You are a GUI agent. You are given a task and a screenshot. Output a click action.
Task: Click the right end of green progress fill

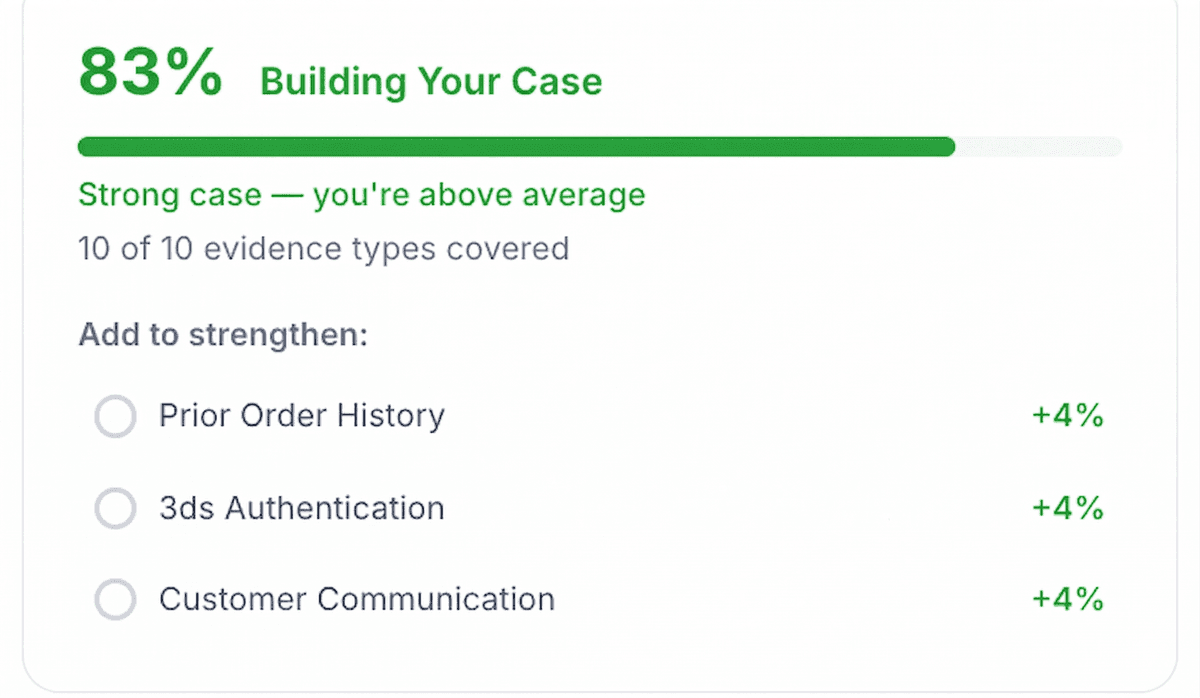pos(948,147)
